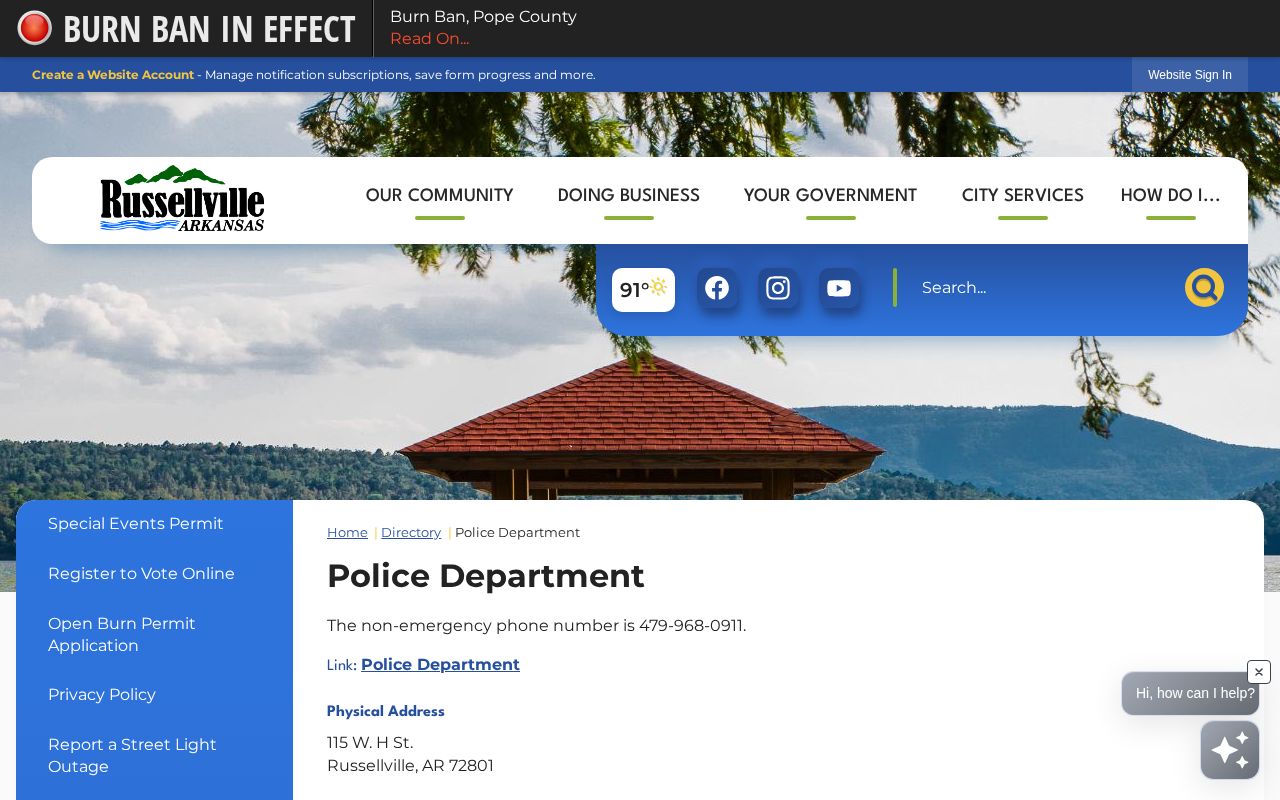Click the non-emergency phone number sentence
This screenshot has height=800, width=1280.
point(536,626)
